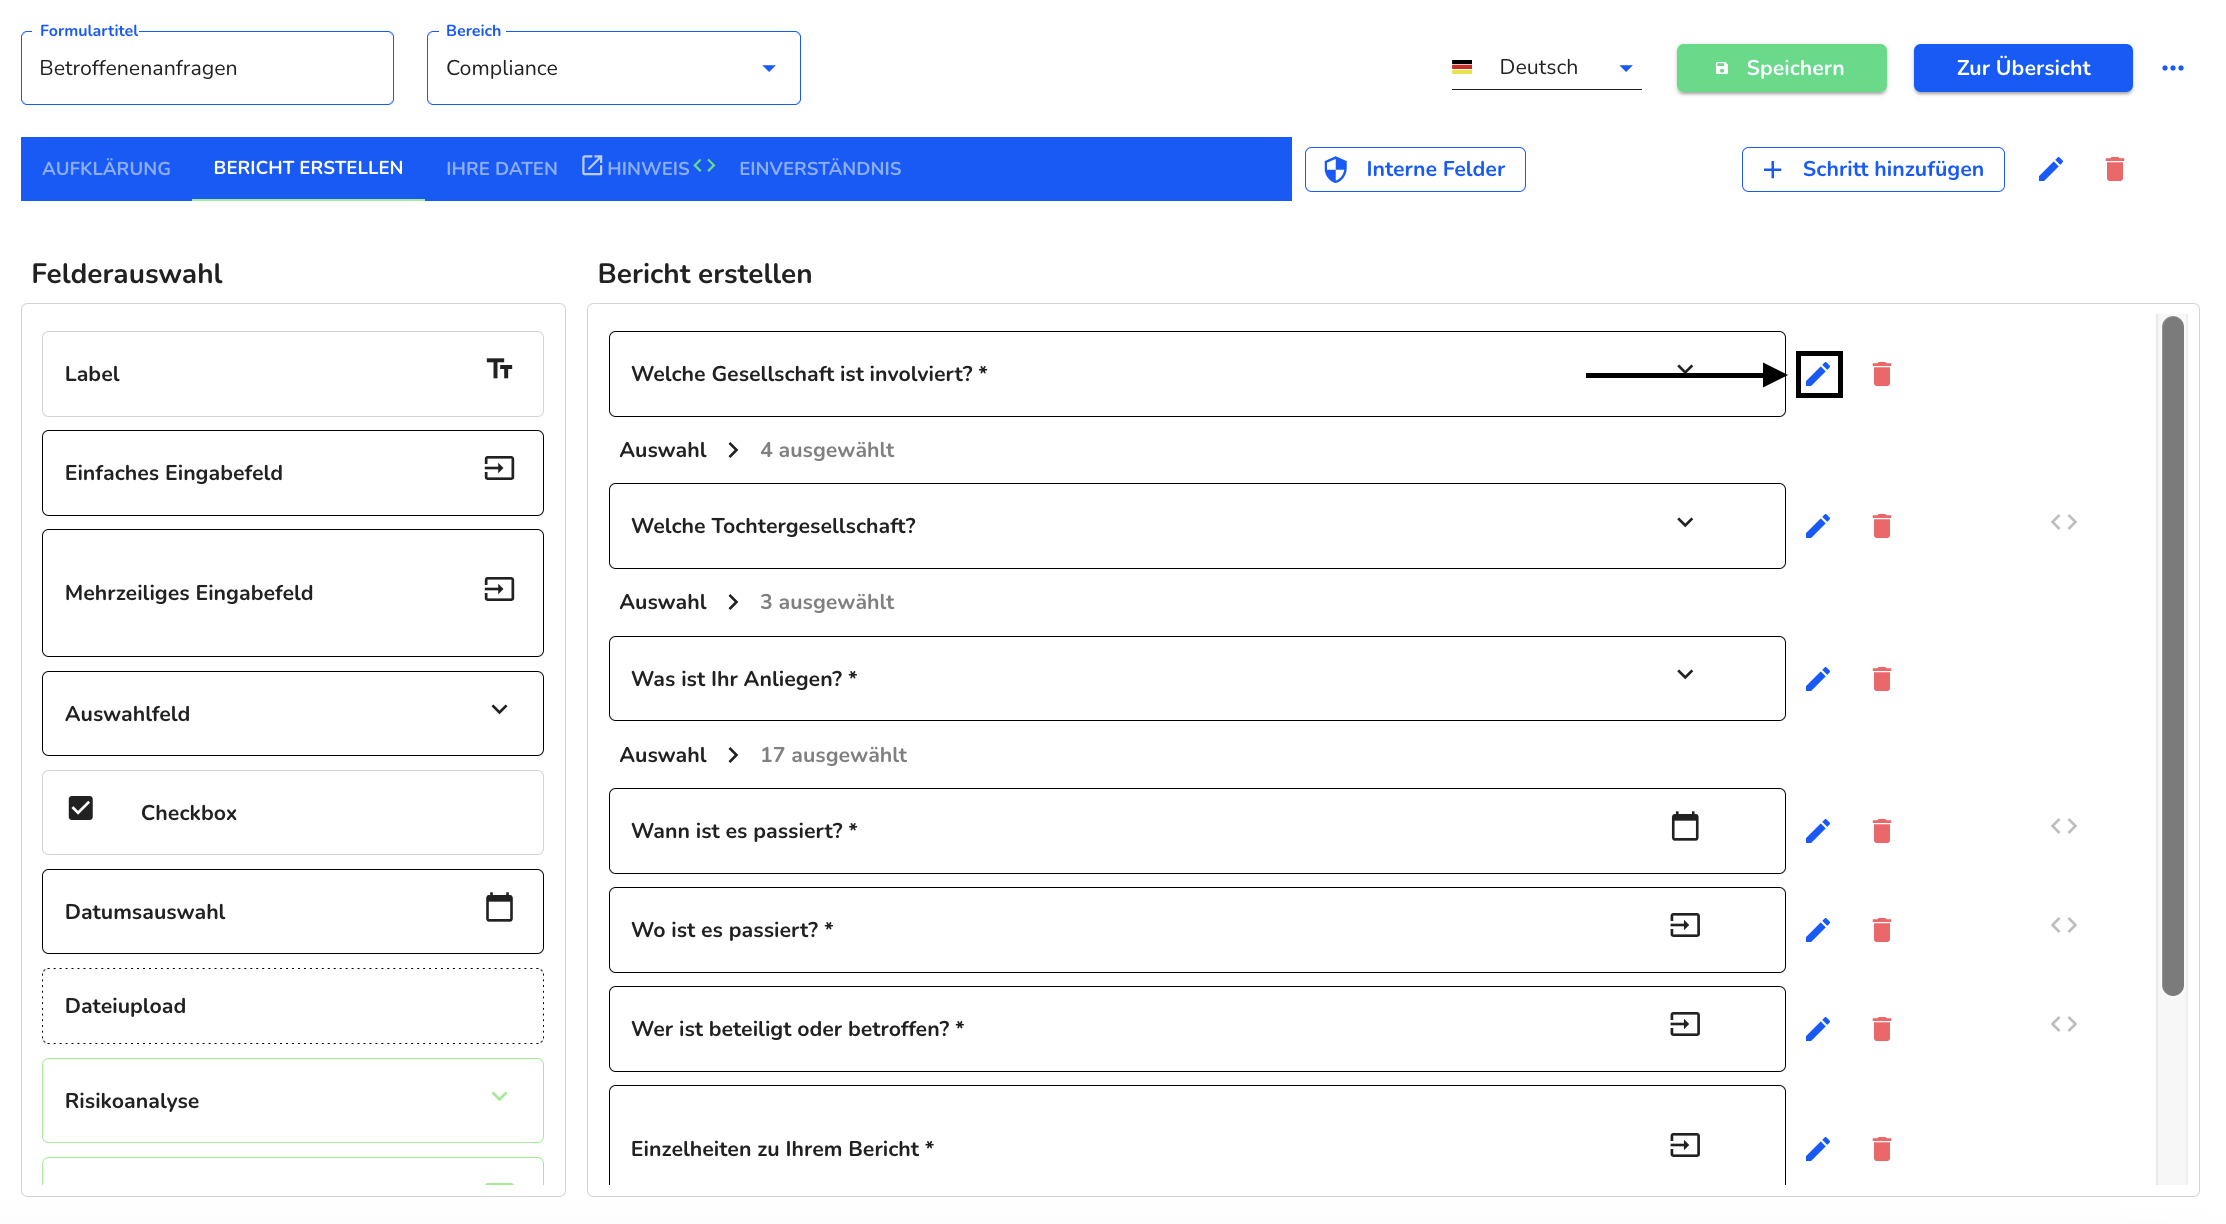
Task: Expand the 'Welche Tochtergesellschaft?' dropdown chevron
Action: coord(1685,522)
